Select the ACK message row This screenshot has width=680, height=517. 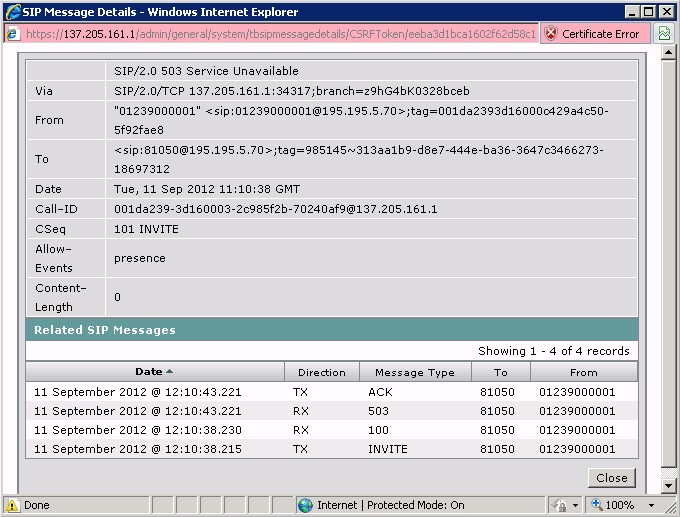click(332, 392)
